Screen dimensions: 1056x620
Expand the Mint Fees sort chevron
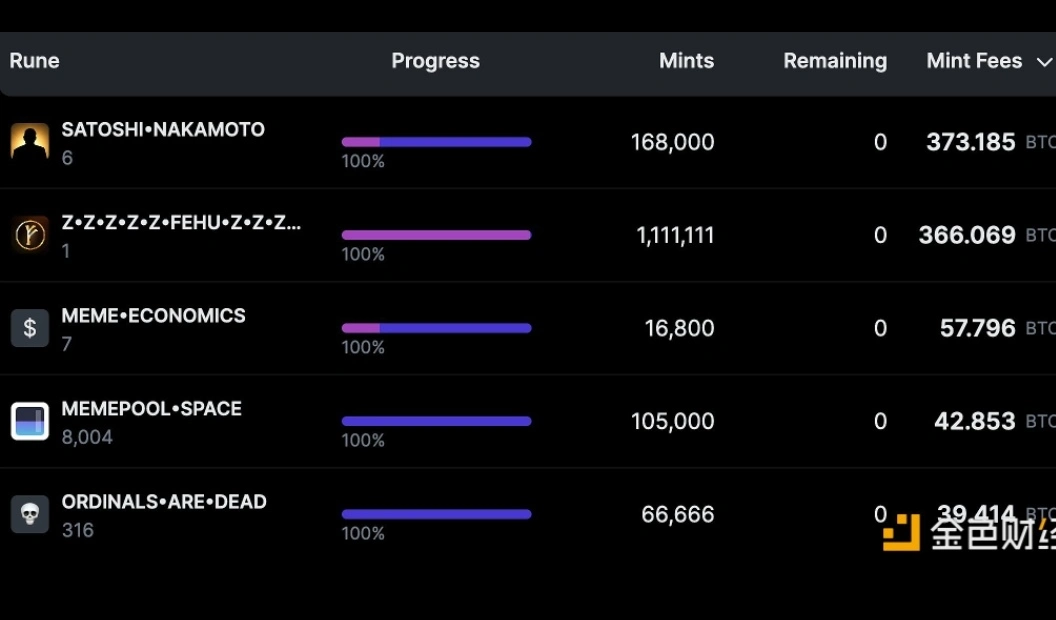tap(1044, 62)
